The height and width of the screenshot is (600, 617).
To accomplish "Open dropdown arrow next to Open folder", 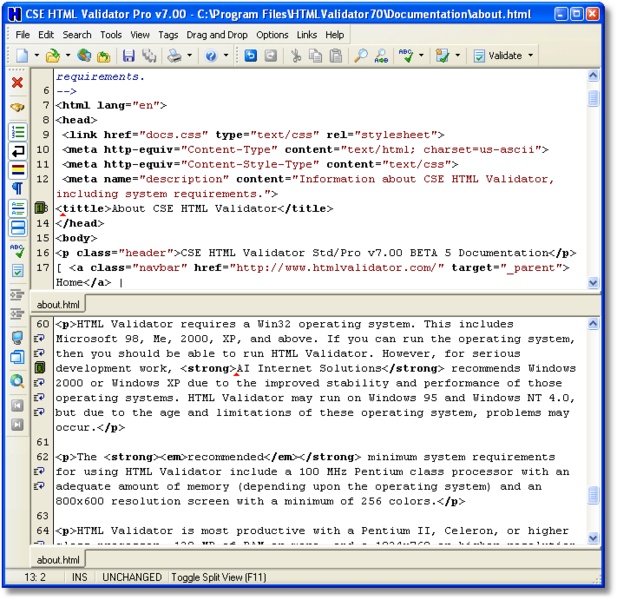I will pyautogui.click(x=68, y=55).
